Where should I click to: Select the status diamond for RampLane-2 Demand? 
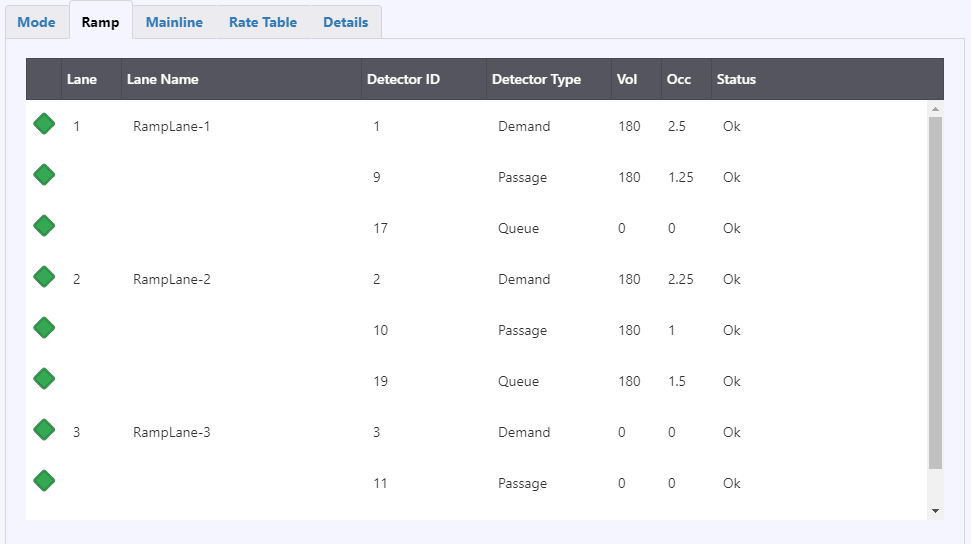point(44,277)
